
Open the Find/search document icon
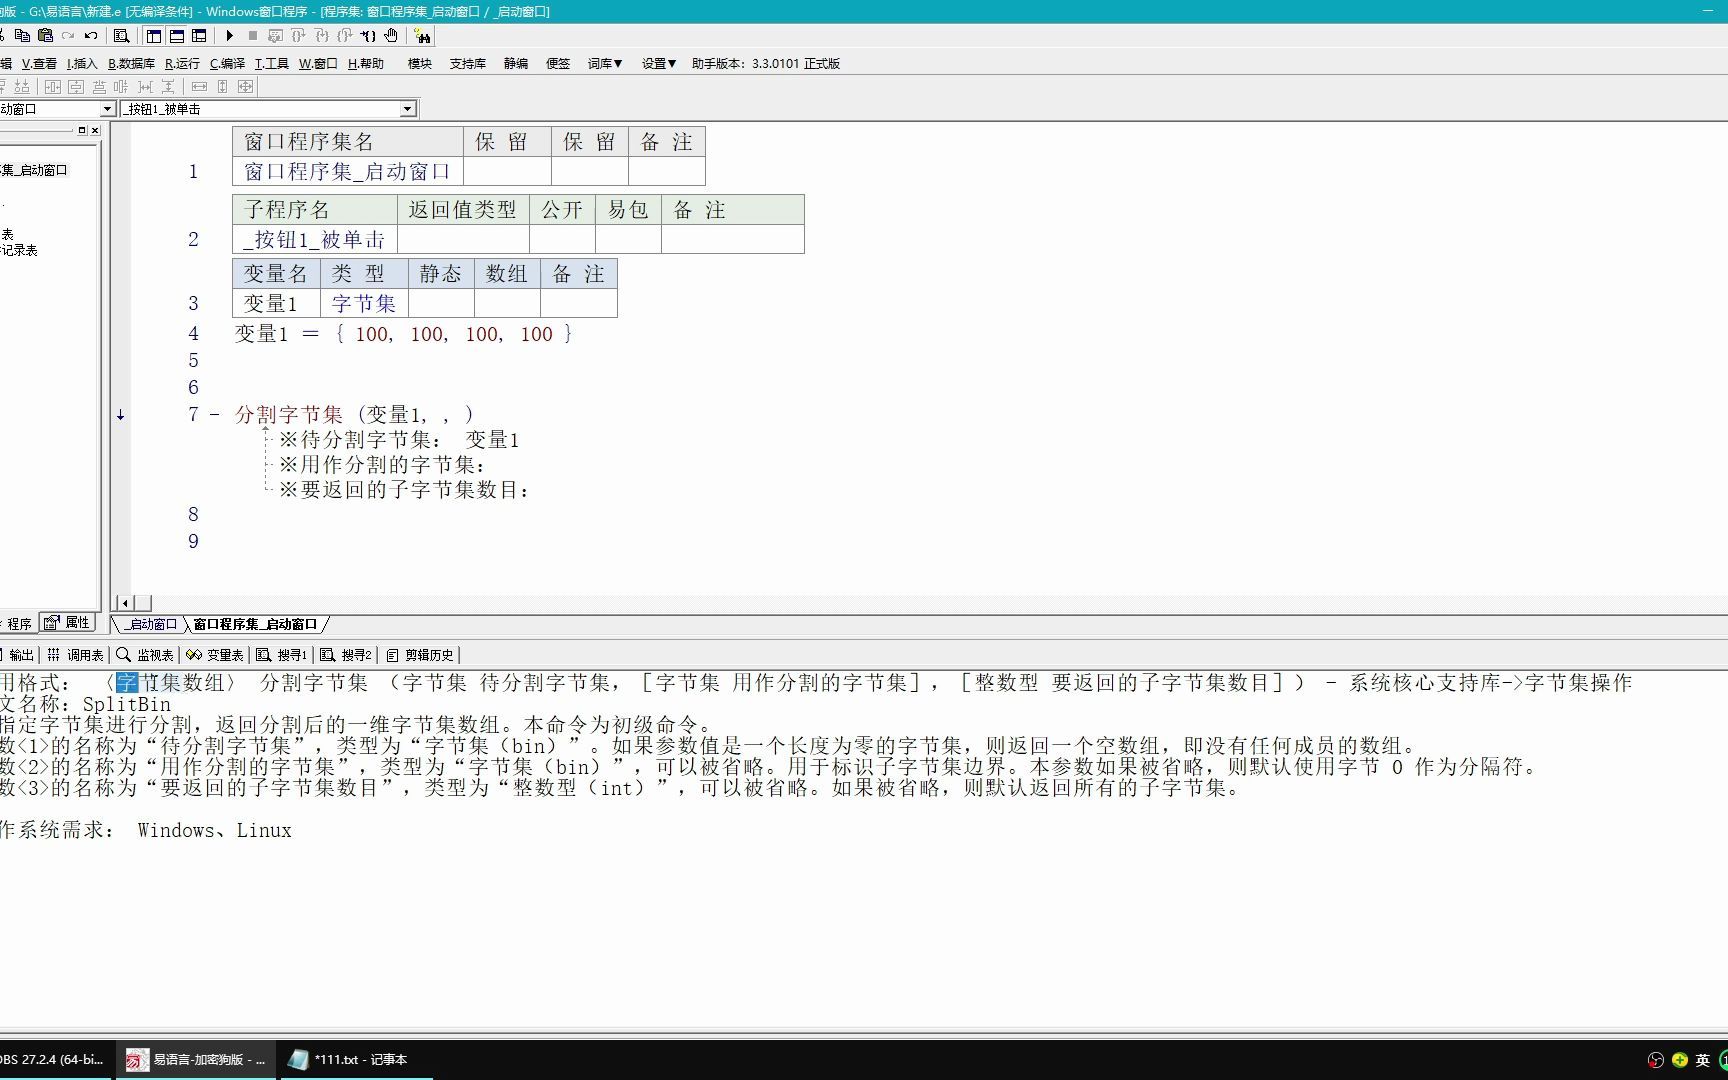click(121, 36)
